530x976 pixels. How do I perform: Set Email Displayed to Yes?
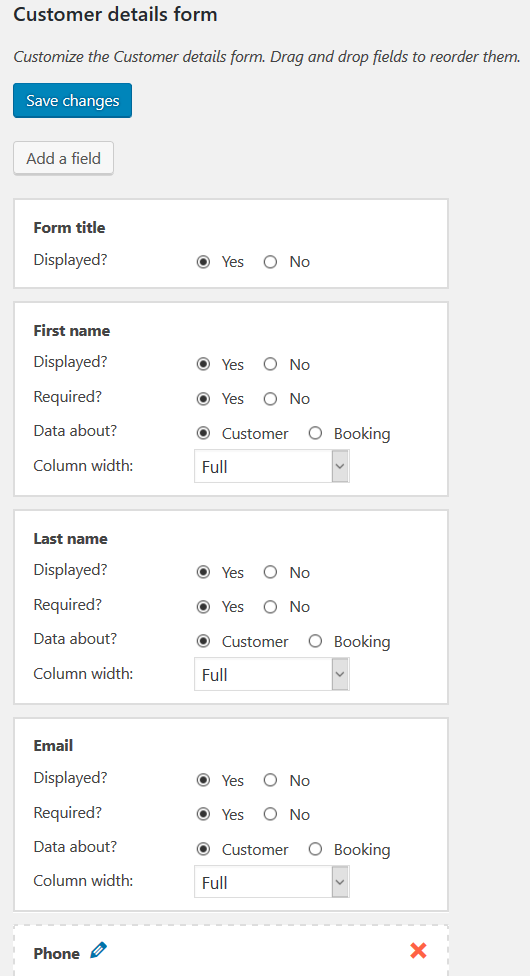tap(203, 780)
